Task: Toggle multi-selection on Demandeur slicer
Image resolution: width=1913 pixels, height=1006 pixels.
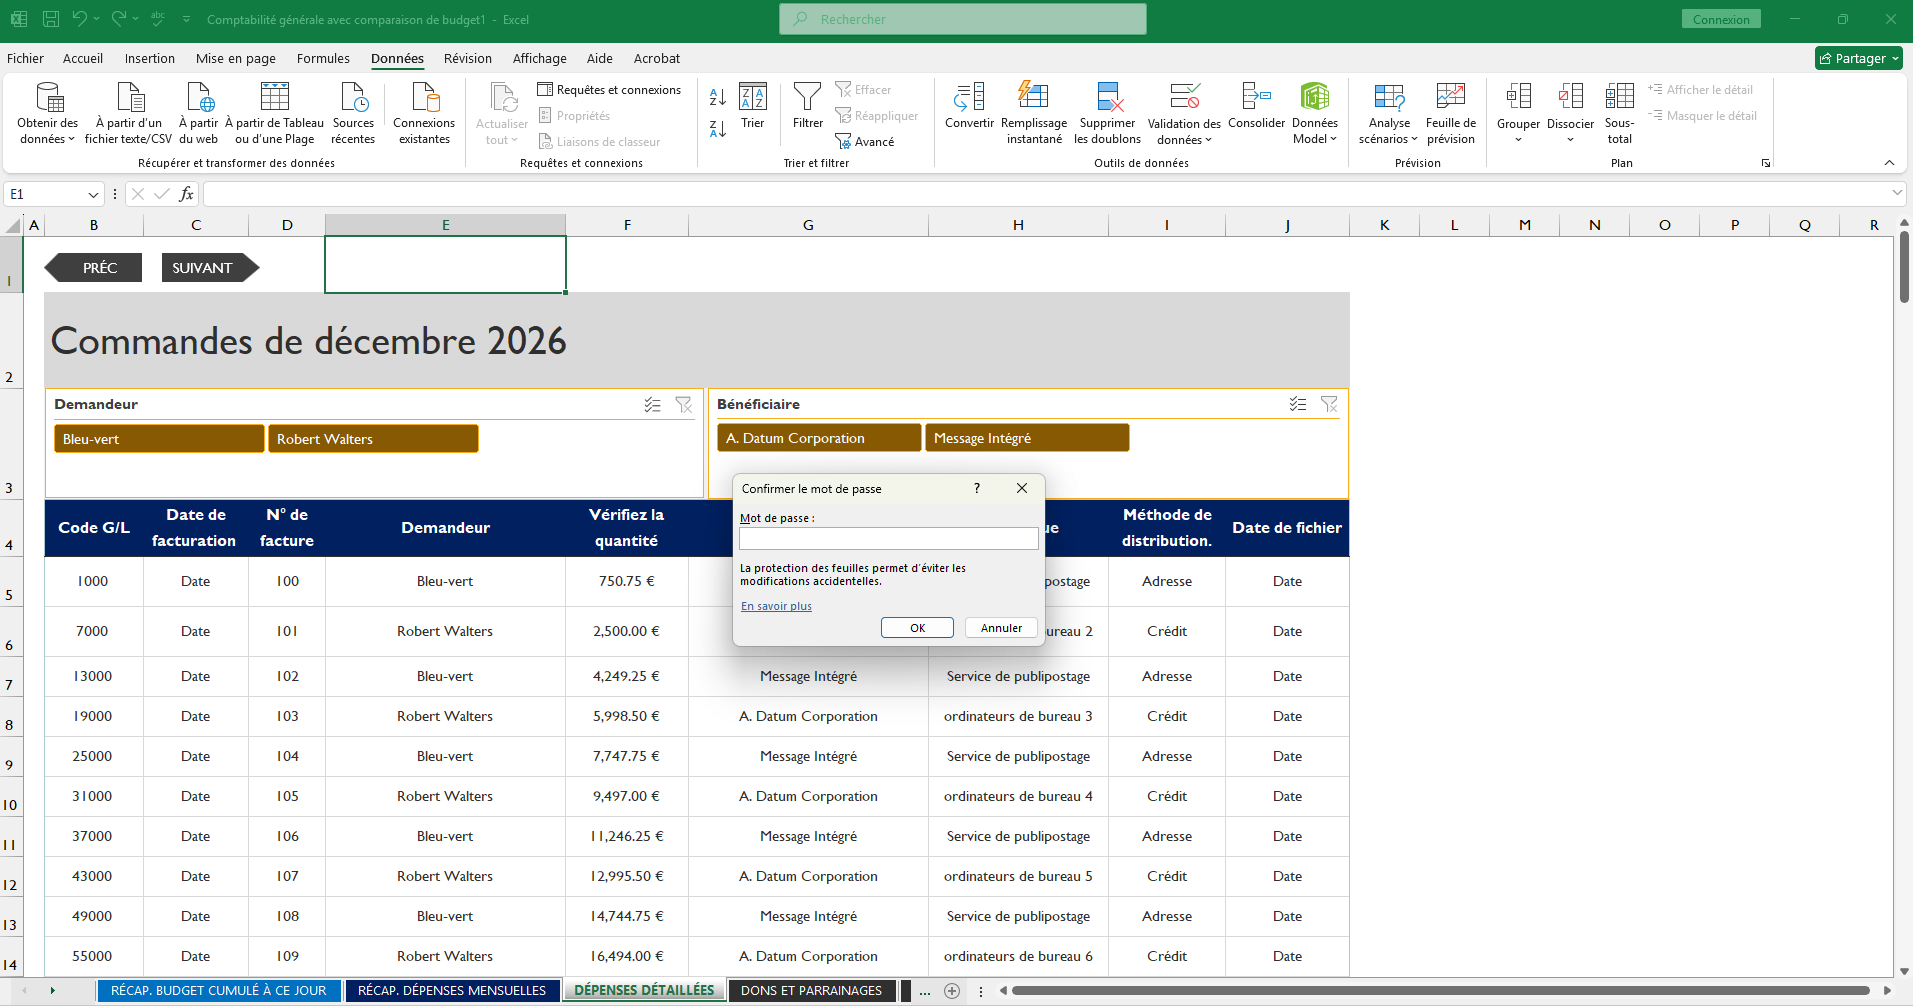Action: point(653,404)
